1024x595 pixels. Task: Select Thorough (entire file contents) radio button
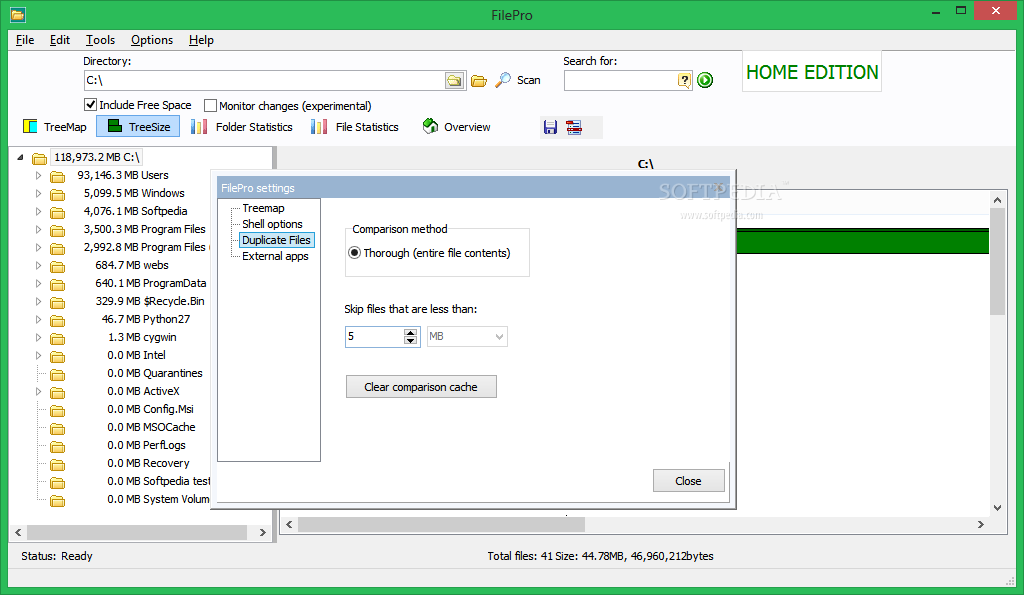tap(355, 253)
